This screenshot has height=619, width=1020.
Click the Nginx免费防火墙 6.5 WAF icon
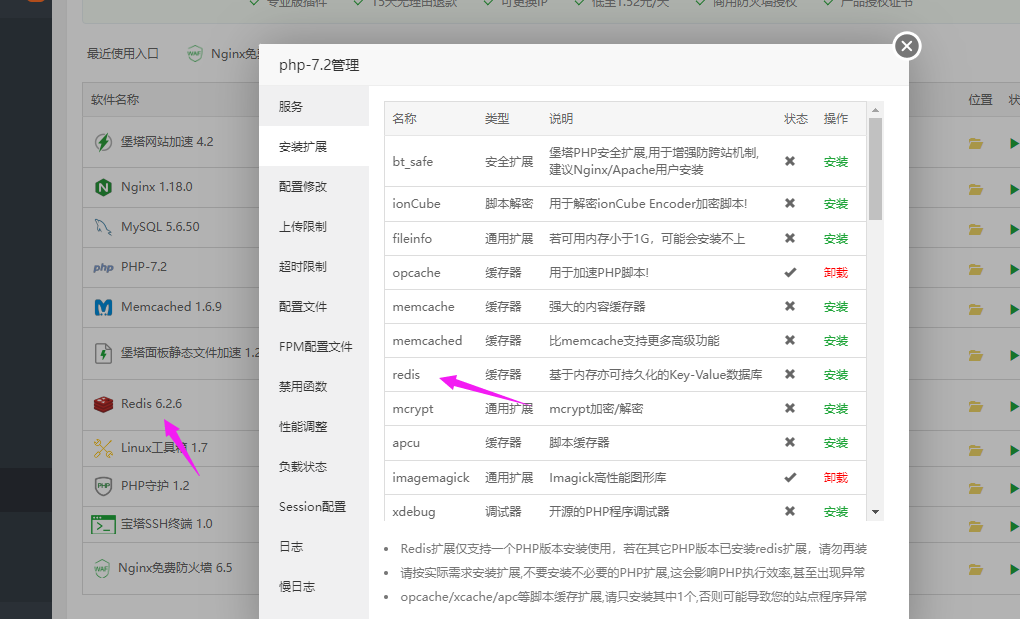(x=101, y=568)
